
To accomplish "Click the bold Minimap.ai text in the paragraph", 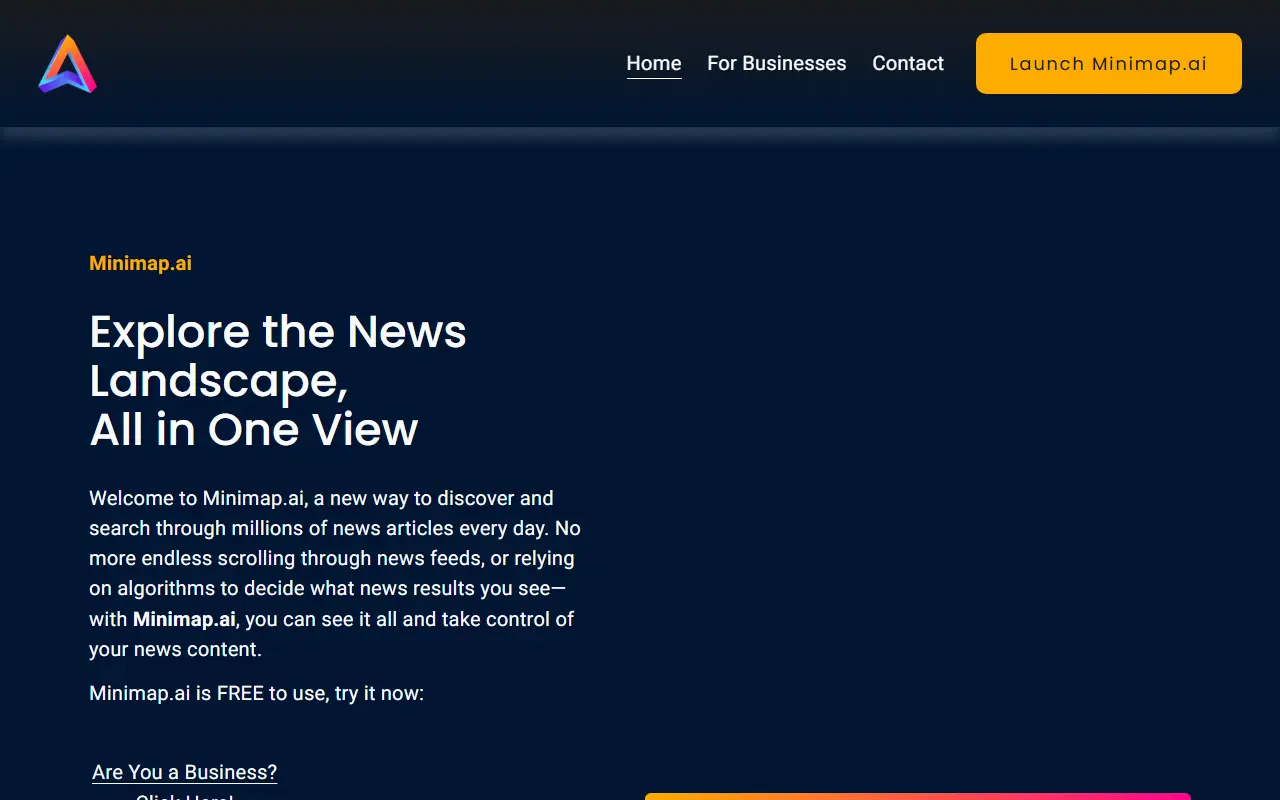I will (x=184, y=619).
